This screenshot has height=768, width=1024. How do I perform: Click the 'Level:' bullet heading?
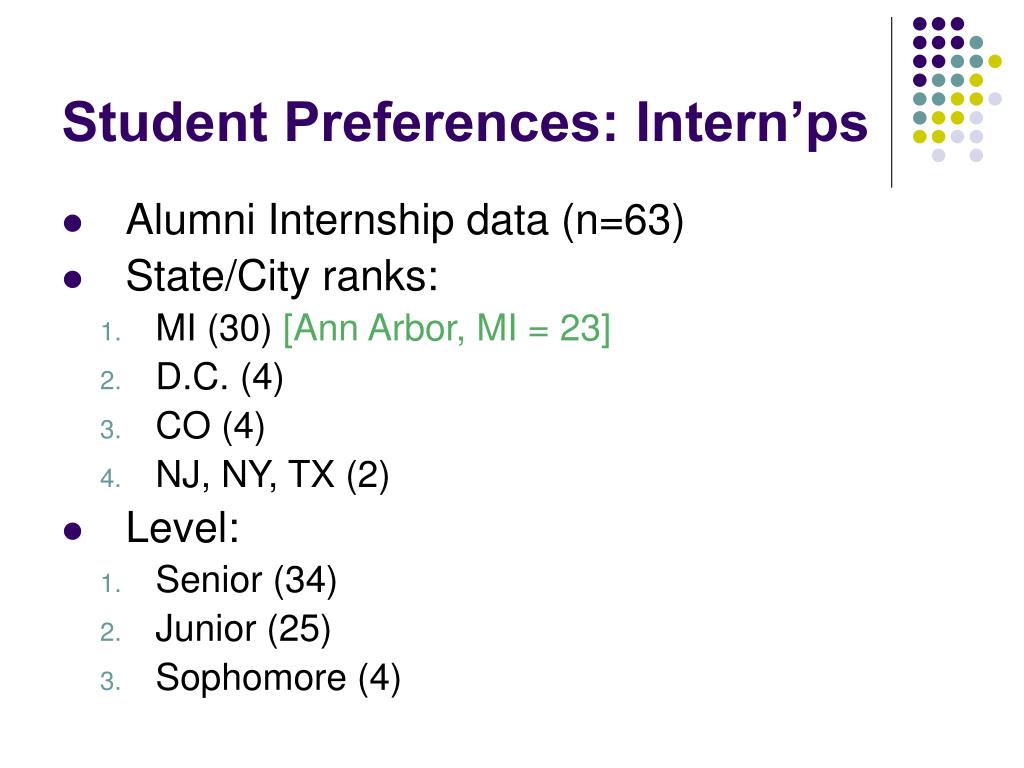coord(182,528)
